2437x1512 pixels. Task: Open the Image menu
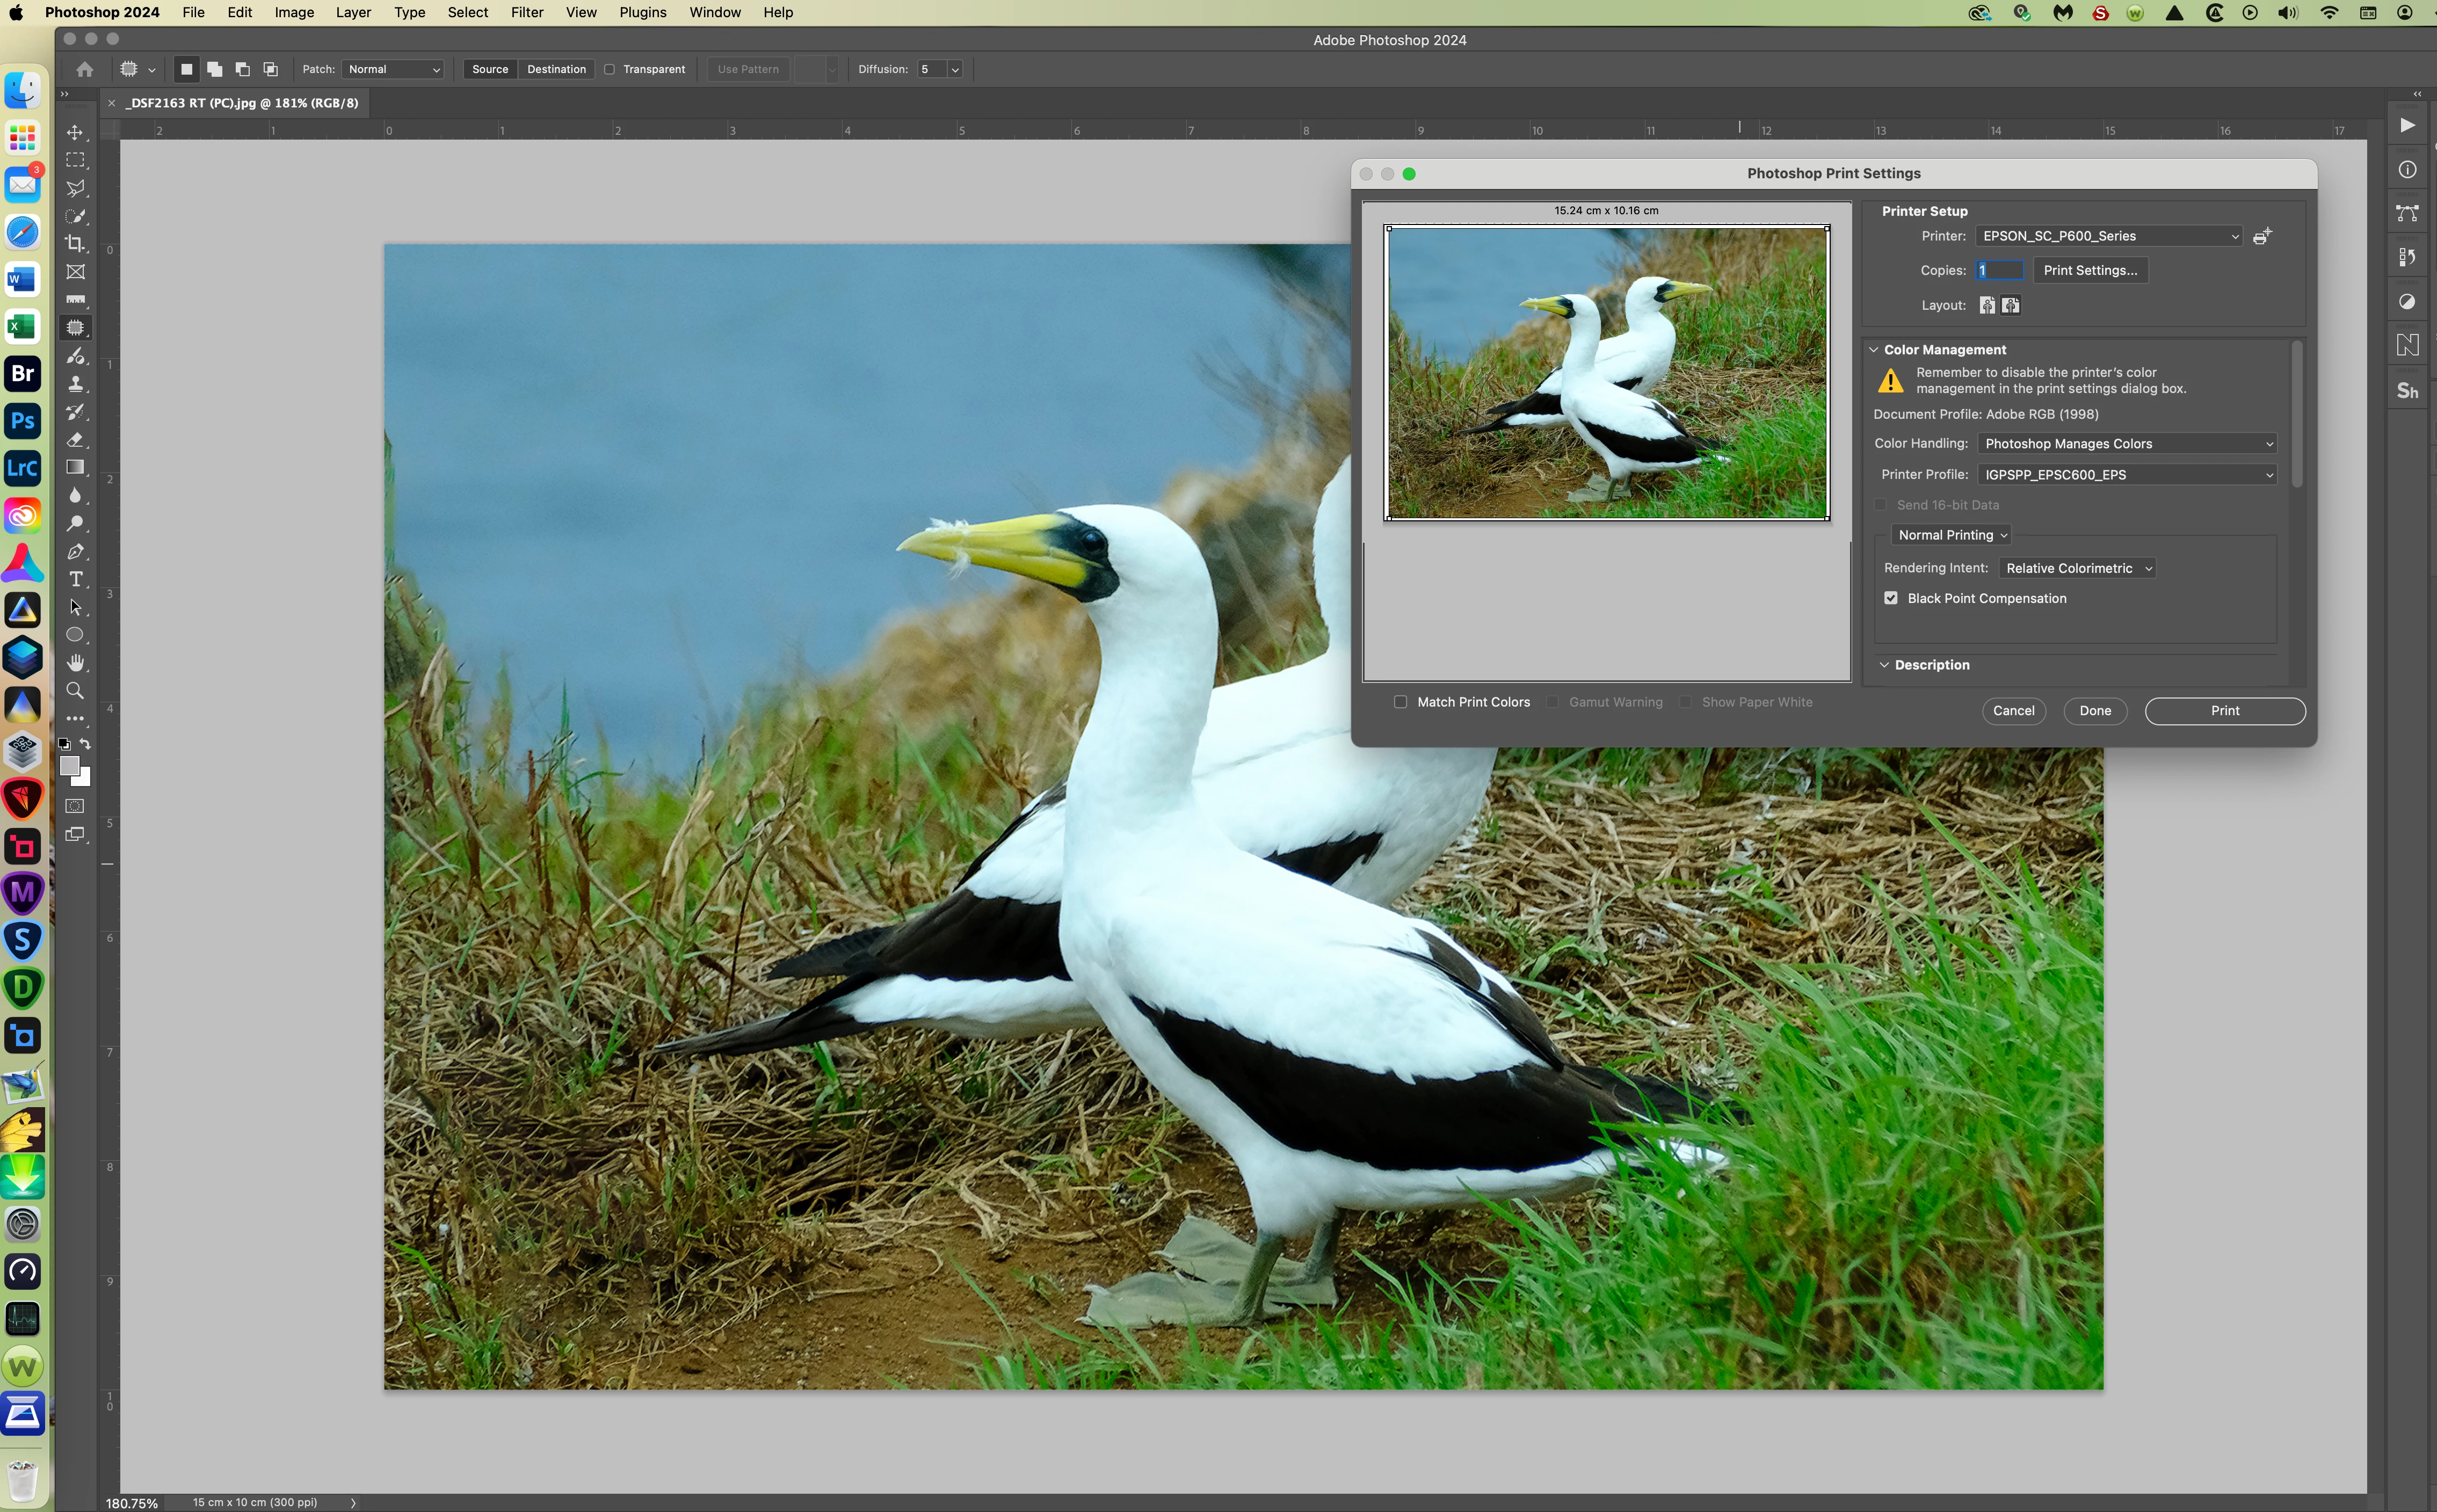pyautogui.click(x=294, y=12)
